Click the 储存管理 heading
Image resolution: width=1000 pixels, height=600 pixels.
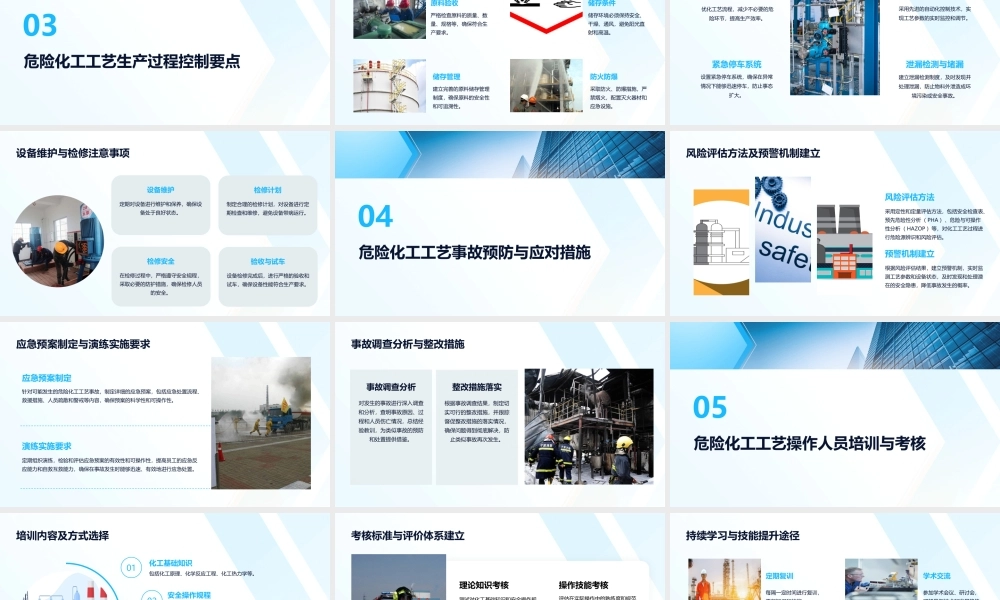pyautogui.click(x=446, y=77)
